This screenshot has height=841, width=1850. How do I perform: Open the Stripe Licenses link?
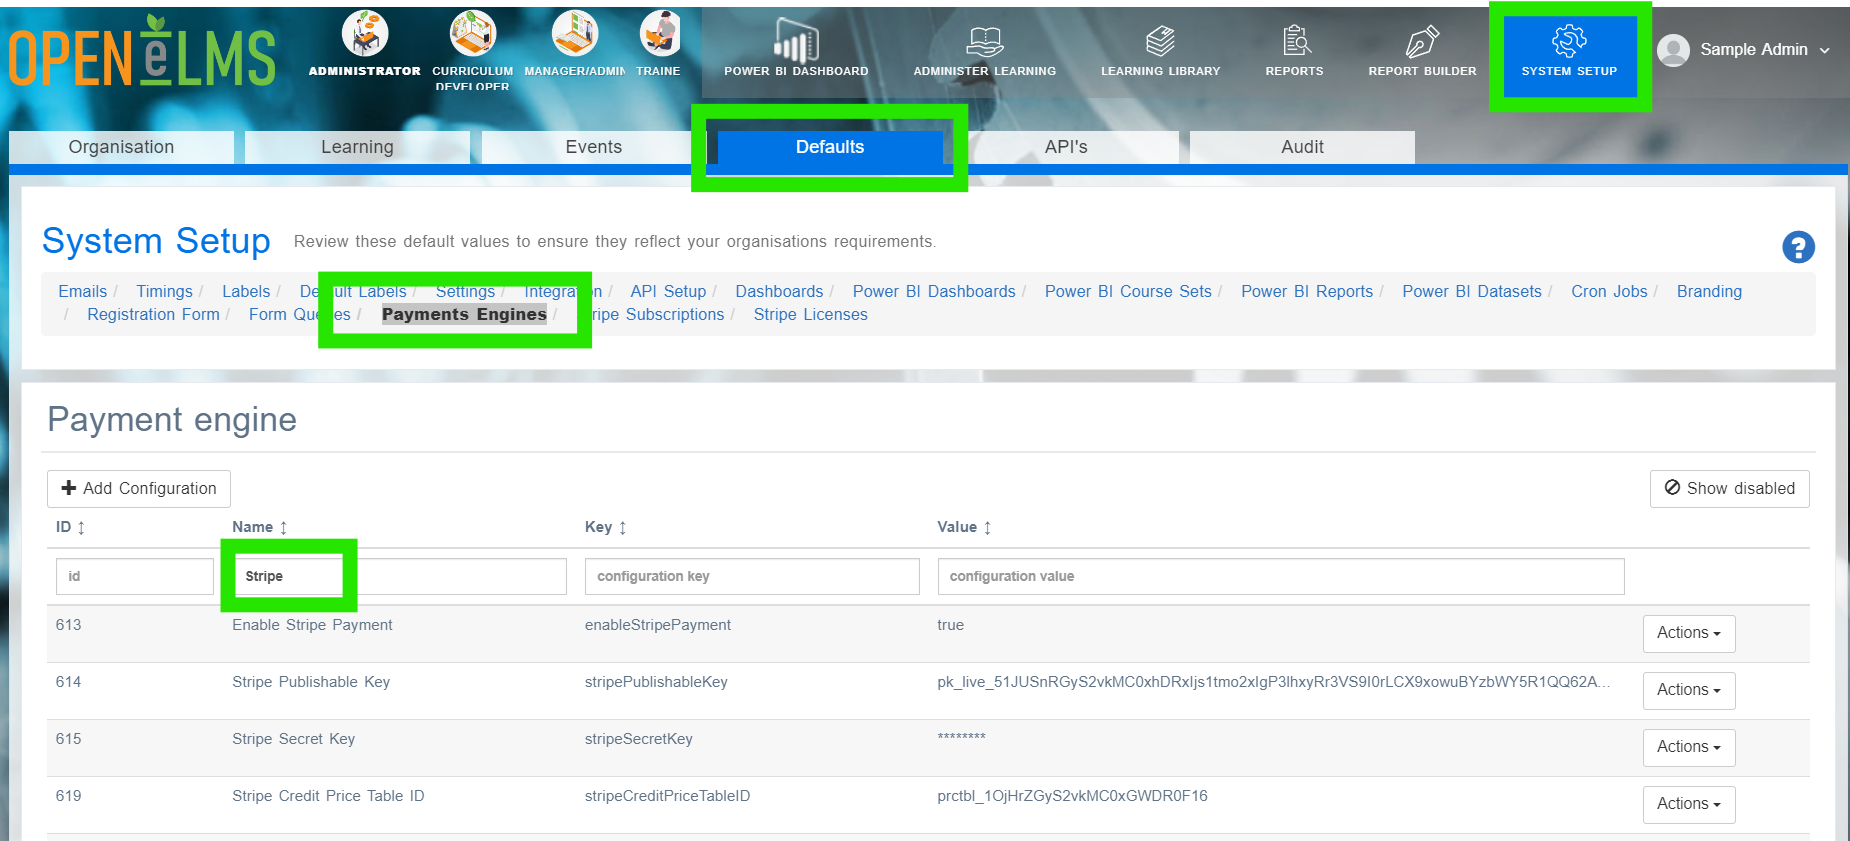click(x=811, y=315)
